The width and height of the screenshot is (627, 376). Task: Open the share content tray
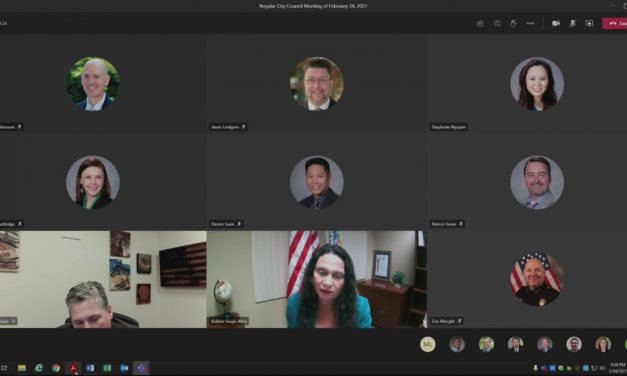(x=589, y=24)
